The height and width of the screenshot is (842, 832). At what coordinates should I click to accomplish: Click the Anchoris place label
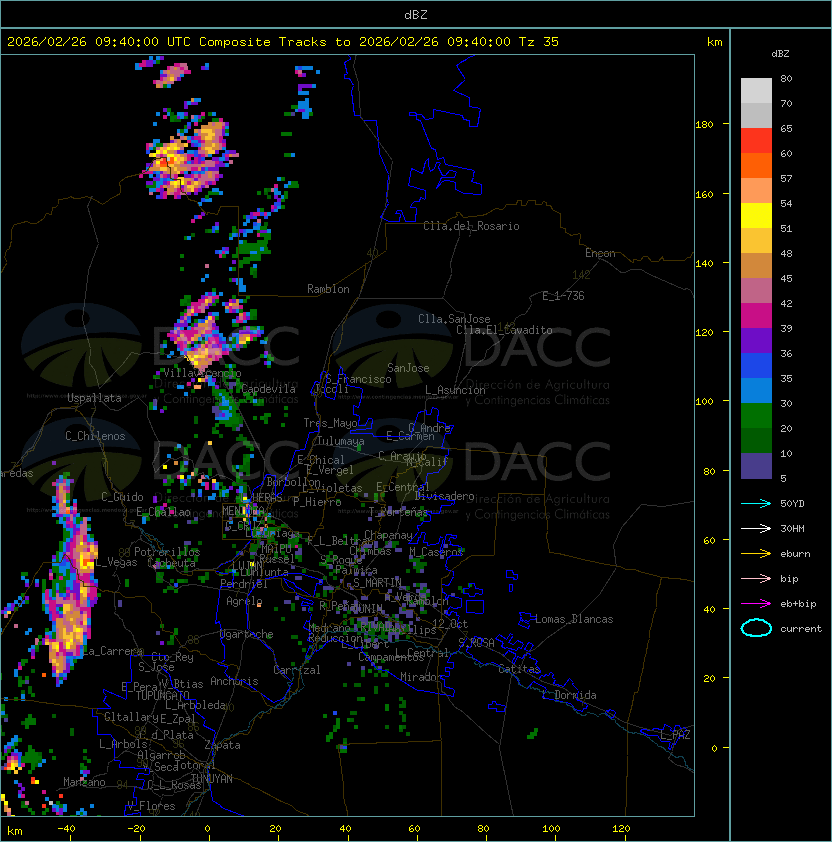pos(234,681)
